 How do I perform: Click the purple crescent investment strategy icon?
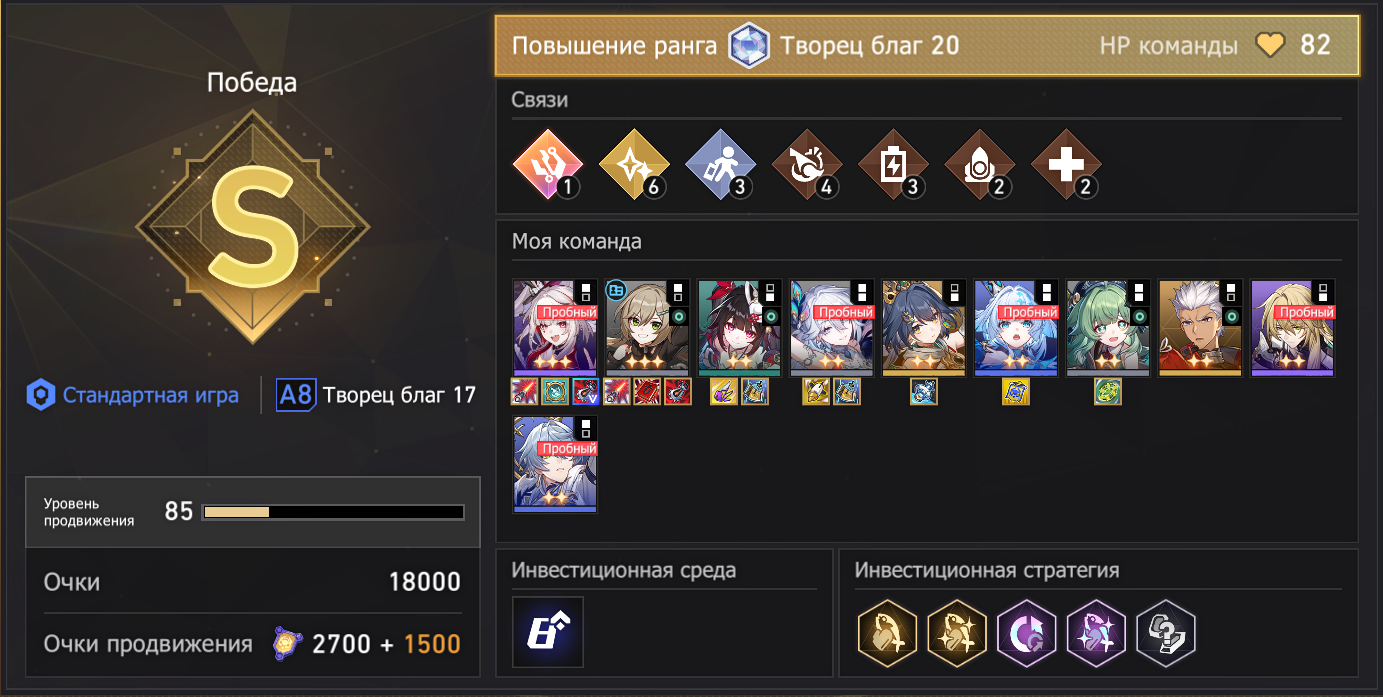pos(1027,632)
